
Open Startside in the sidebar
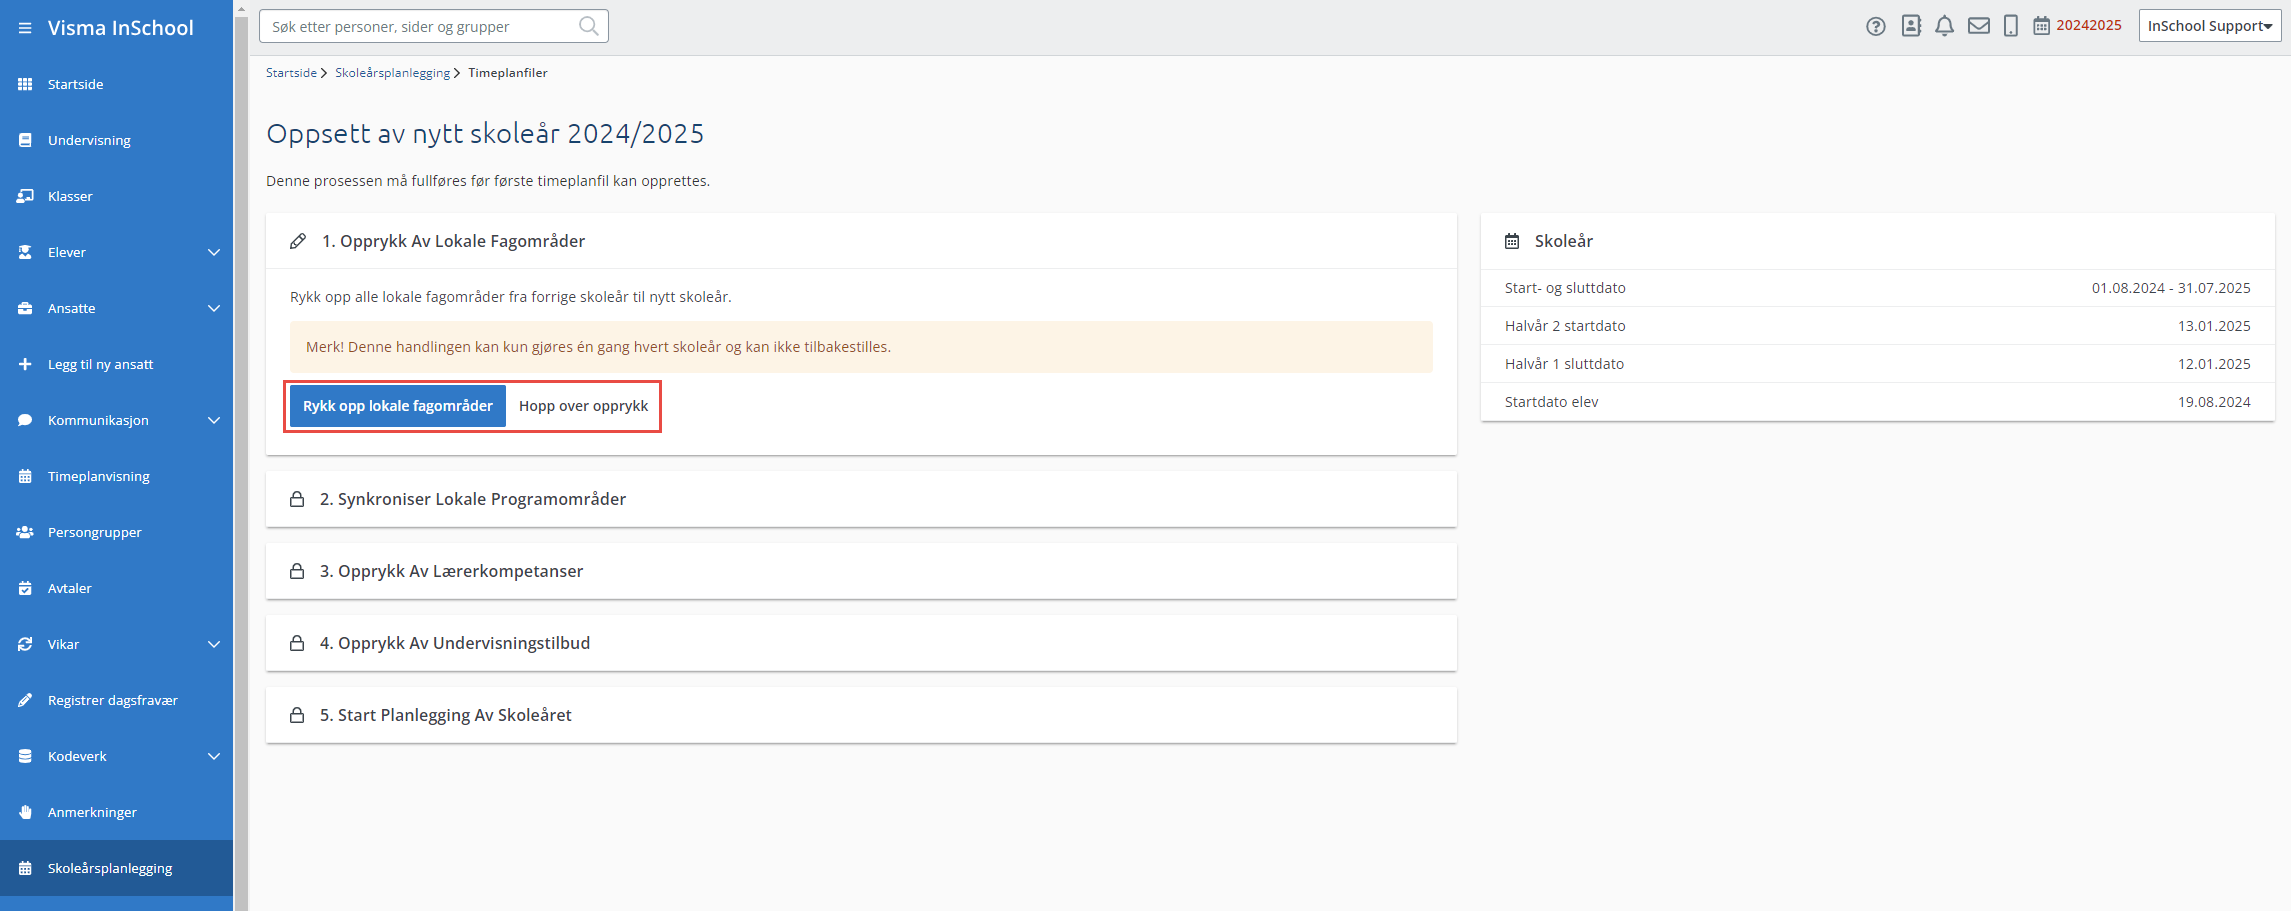pos(116,84)
